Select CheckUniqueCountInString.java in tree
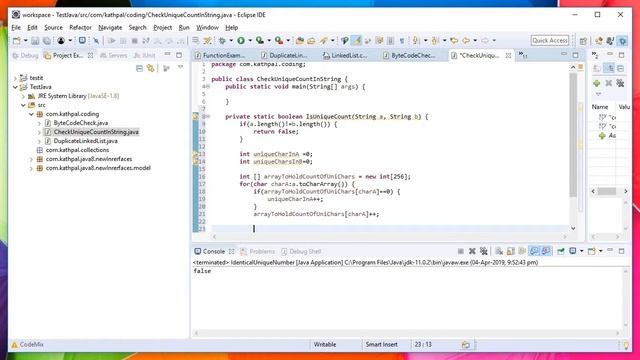Viewport: 640px width, 360px height. pos(96,132)
